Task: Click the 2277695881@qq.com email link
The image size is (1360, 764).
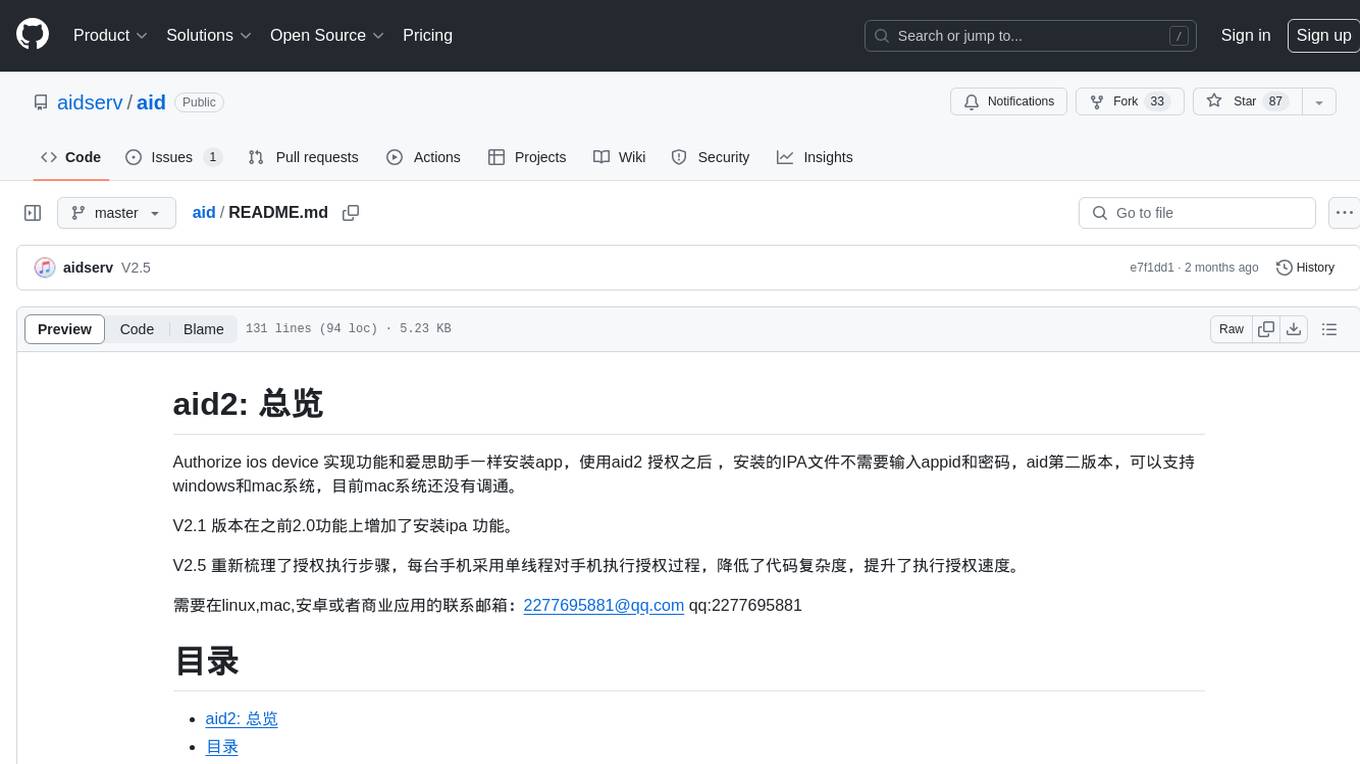Action: [x=604, y=605]
